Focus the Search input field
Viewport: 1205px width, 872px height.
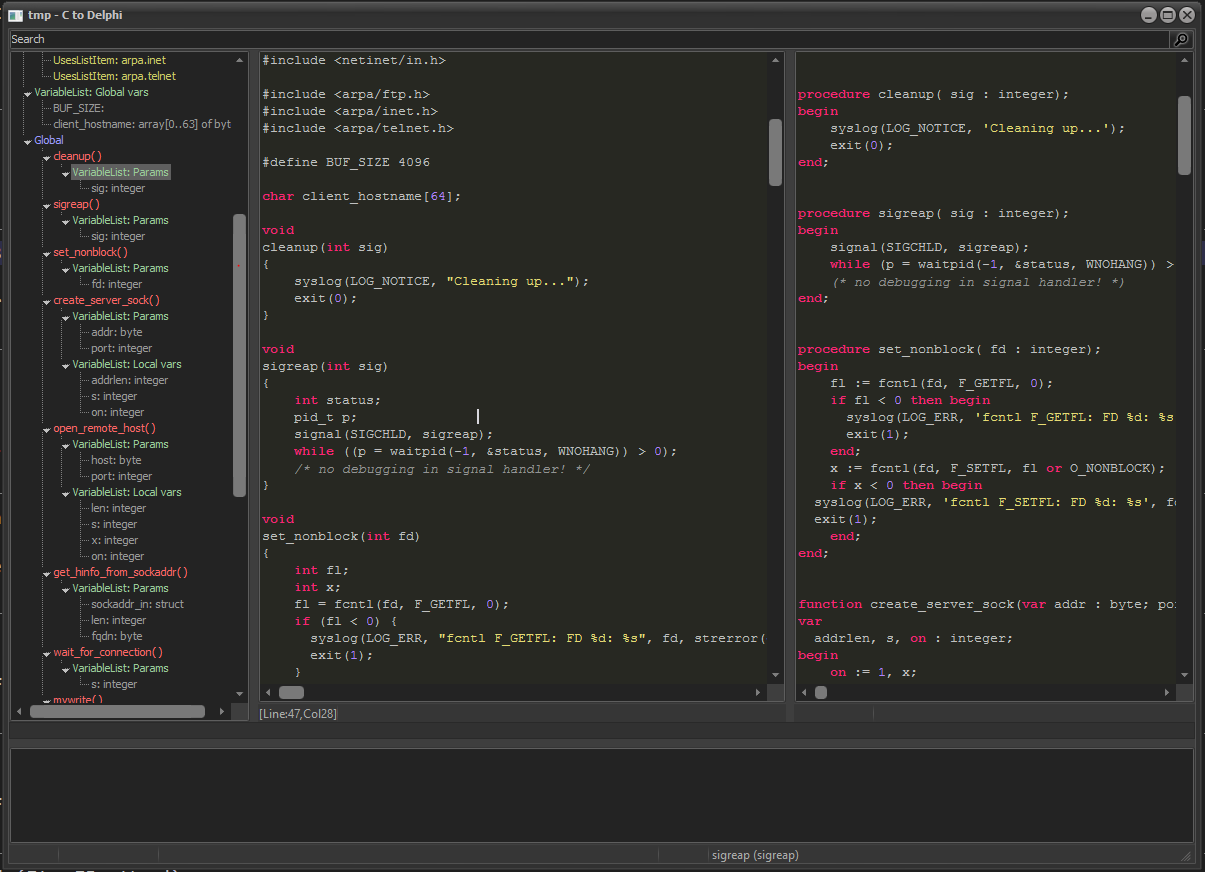(589, 40)
